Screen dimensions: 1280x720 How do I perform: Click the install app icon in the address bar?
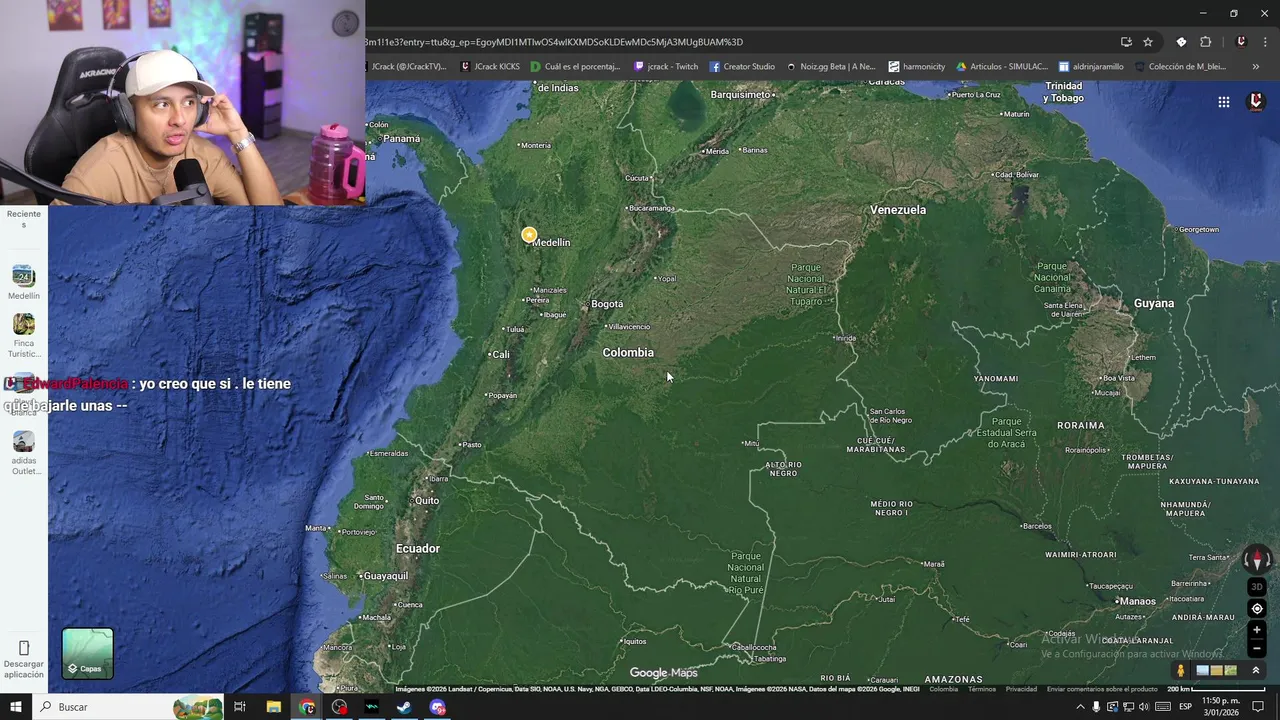[1126, 42]
